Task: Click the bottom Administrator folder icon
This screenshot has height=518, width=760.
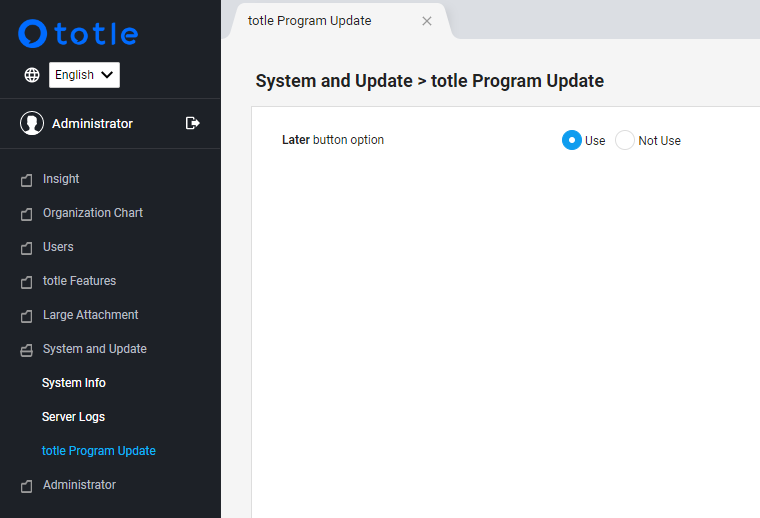Action: (27, 486)
